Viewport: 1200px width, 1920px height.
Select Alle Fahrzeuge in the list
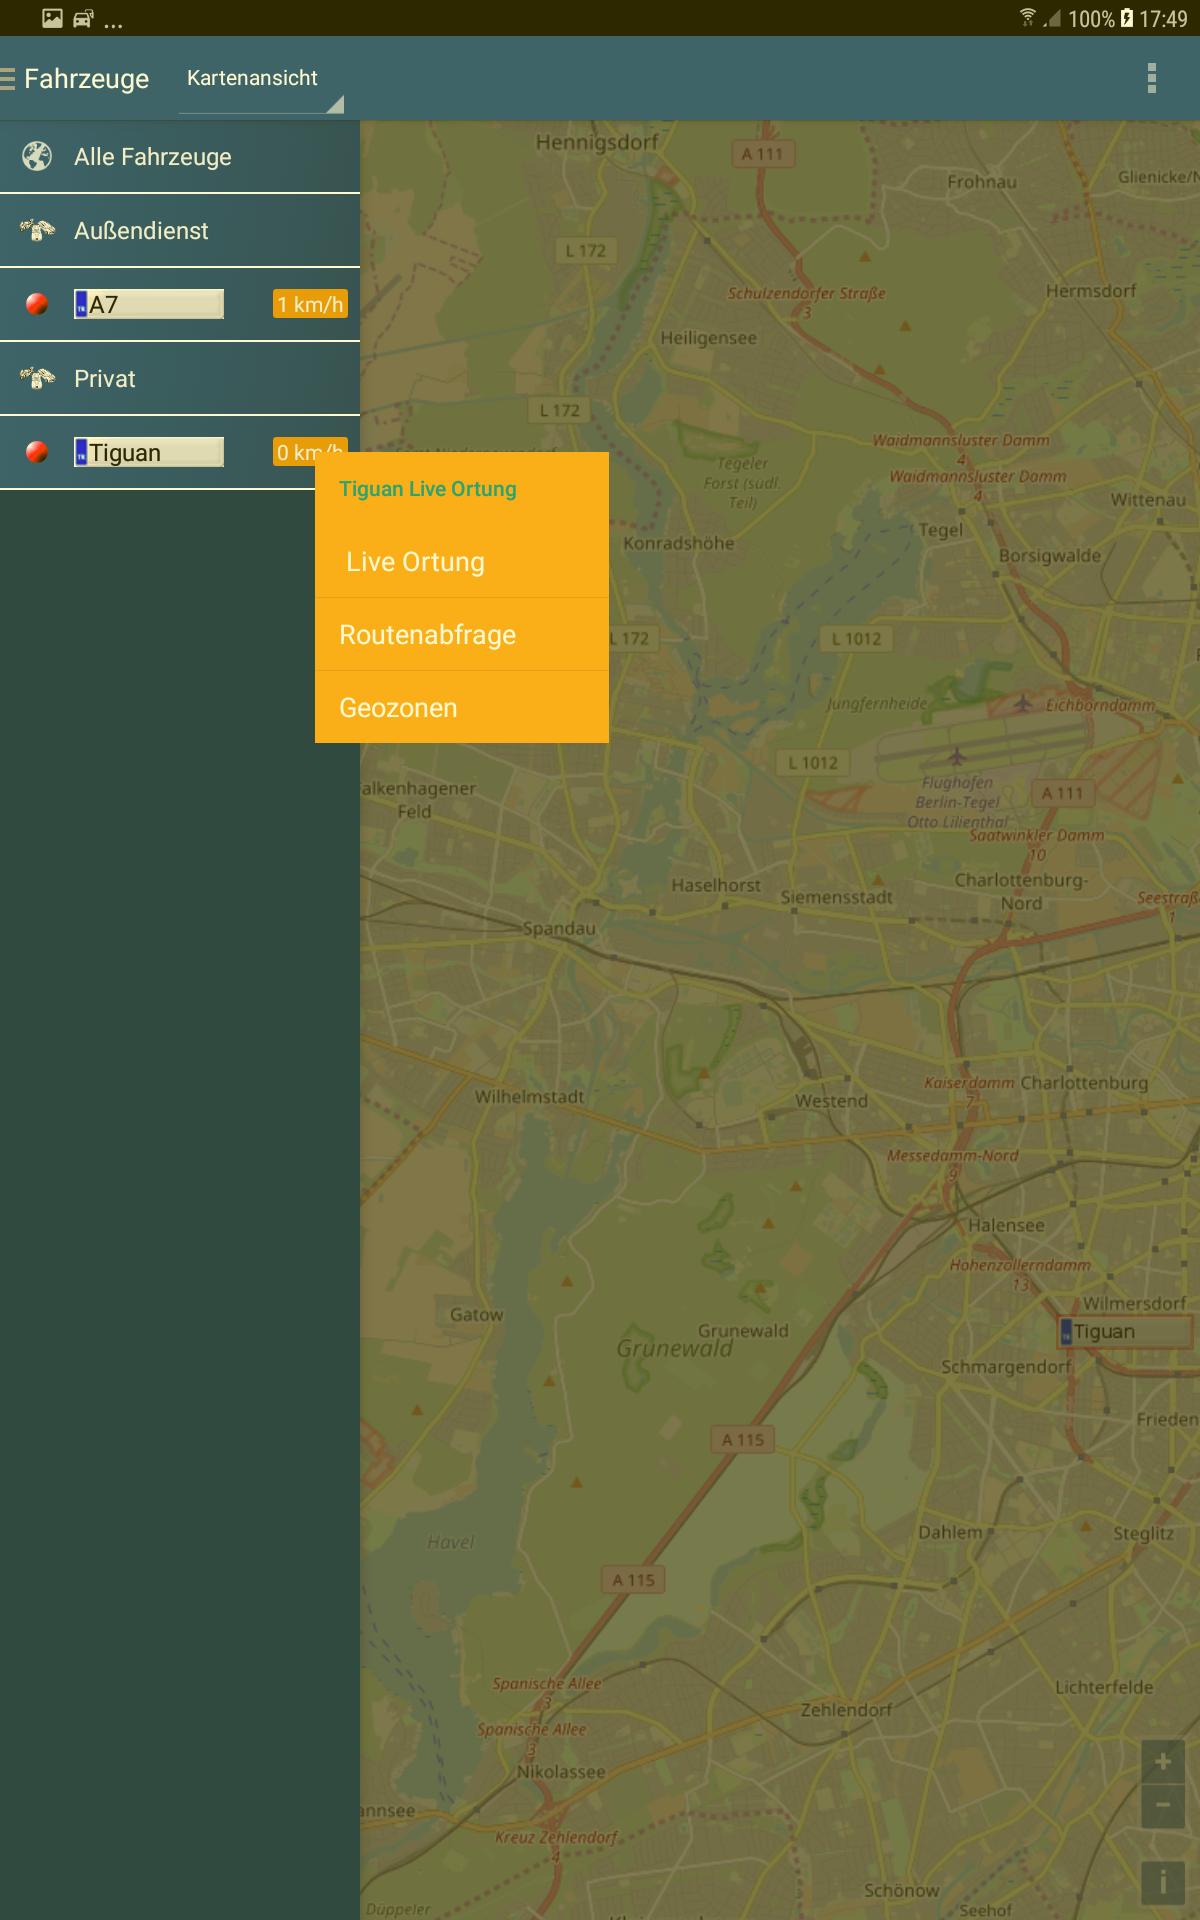pyautogui.click(x=153, y=157)
